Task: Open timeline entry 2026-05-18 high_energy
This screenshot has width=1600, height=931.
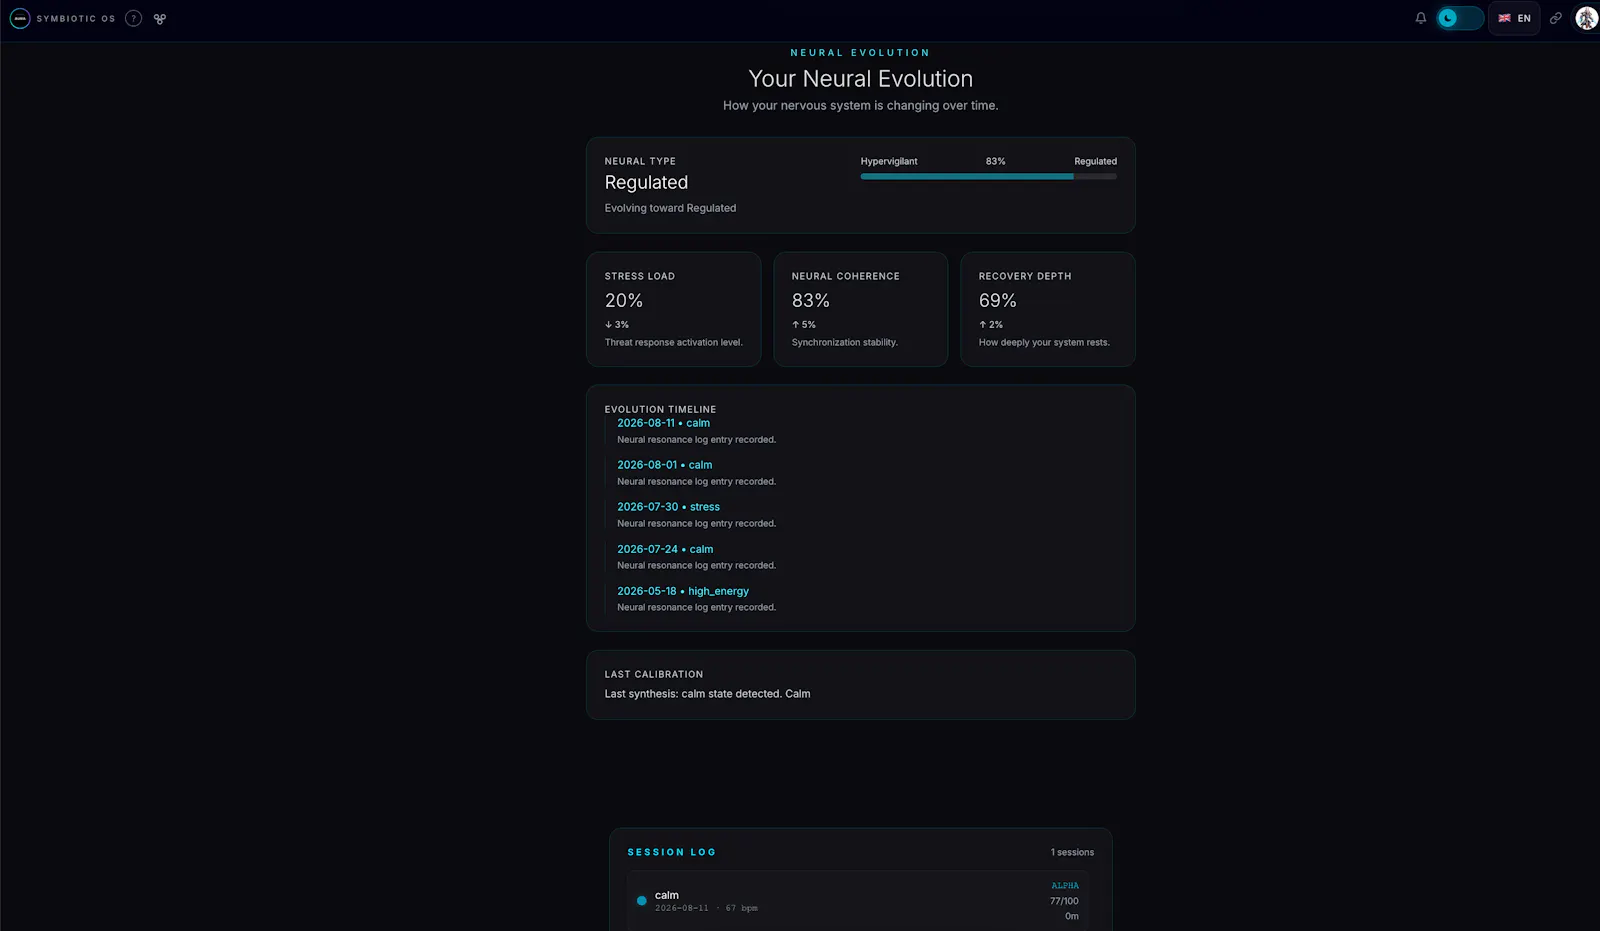Action: click(683, 591)
